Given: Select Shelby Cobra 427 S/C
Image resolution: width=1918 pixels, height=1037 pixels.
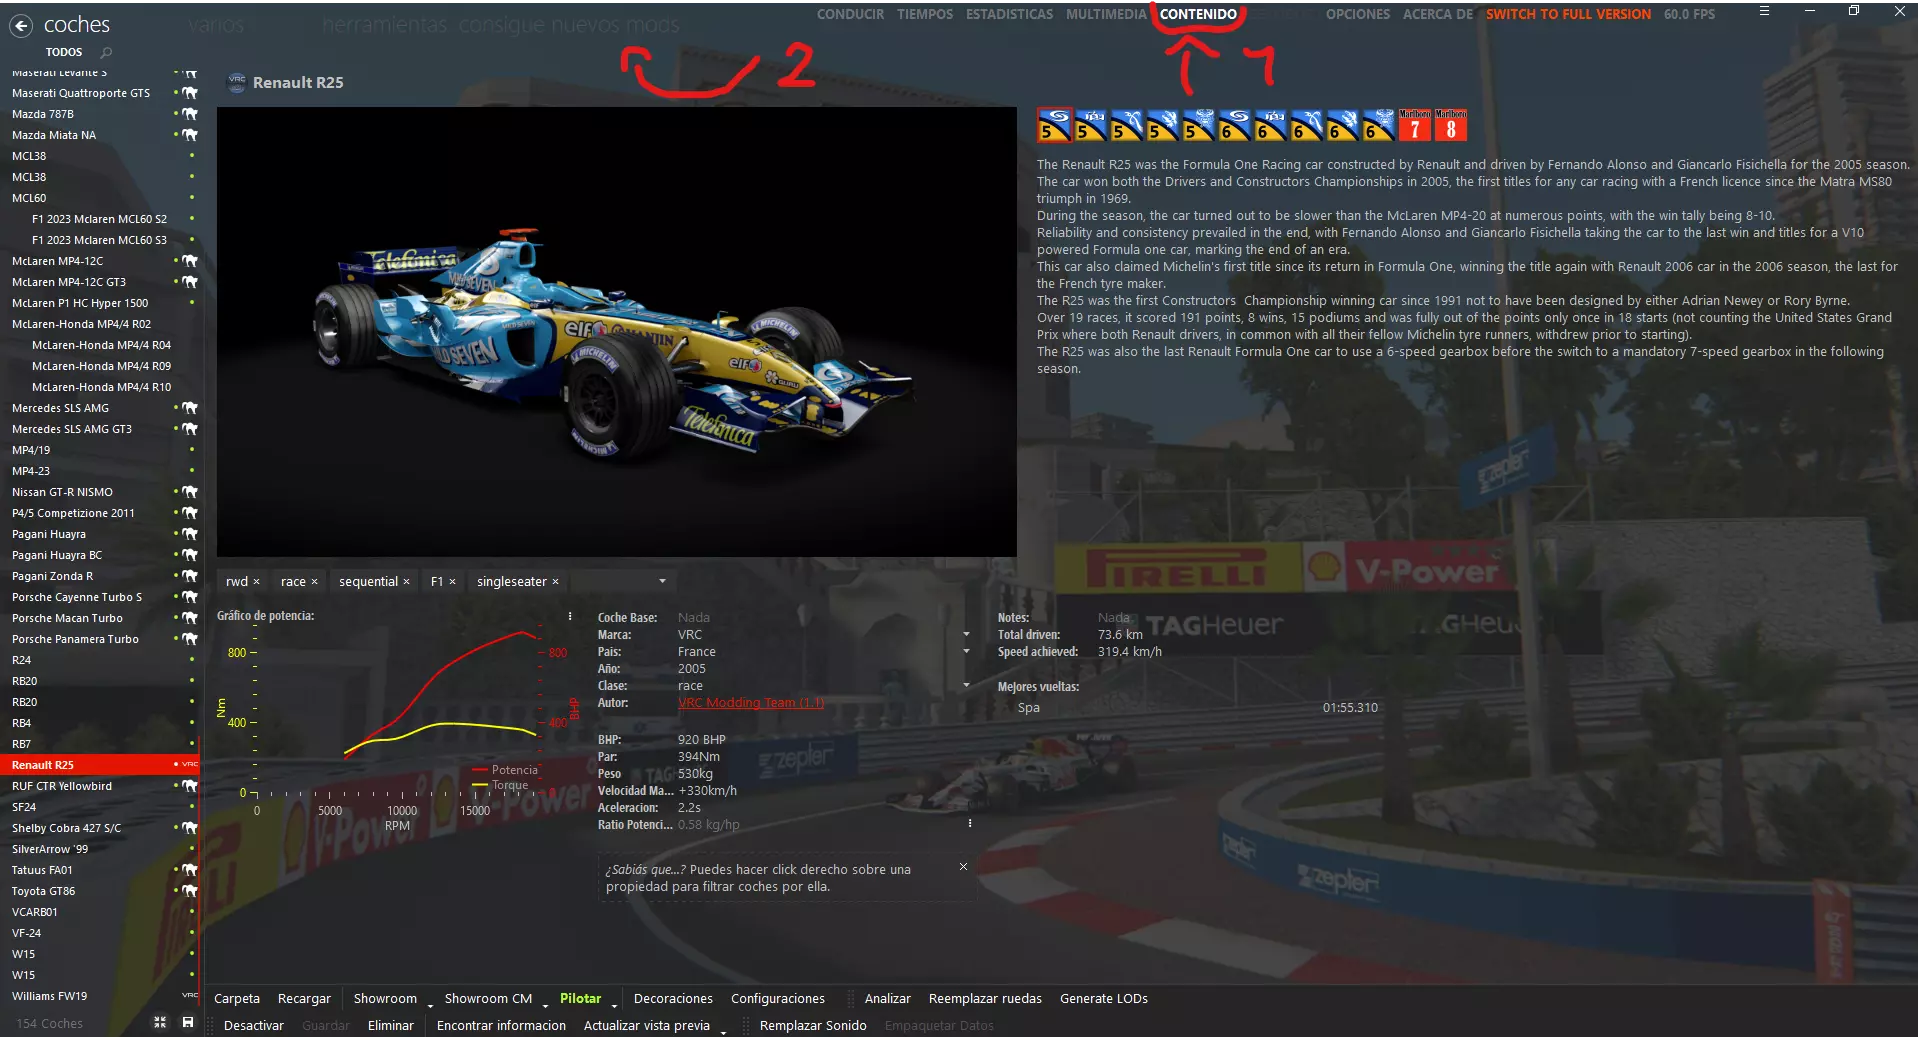Looking at the screenshot, I should 100,828.
